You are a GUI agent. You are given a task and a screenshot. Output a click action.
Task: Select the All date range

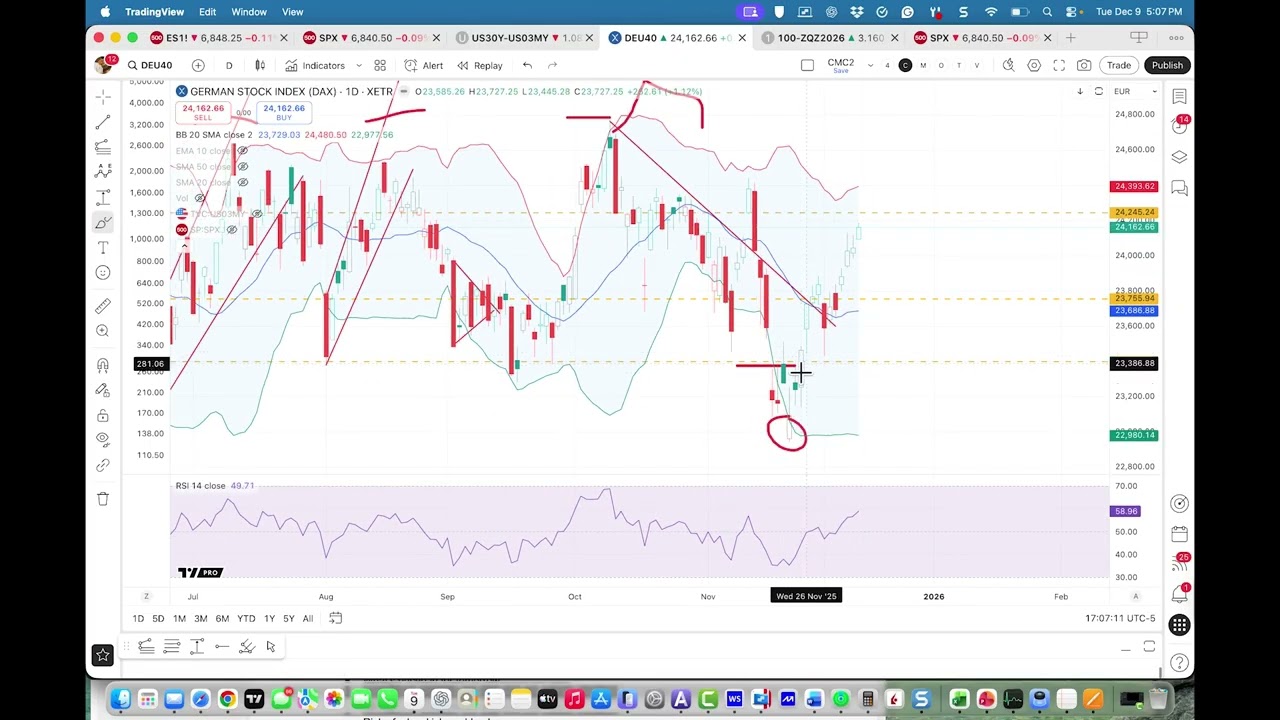[308, 619]
